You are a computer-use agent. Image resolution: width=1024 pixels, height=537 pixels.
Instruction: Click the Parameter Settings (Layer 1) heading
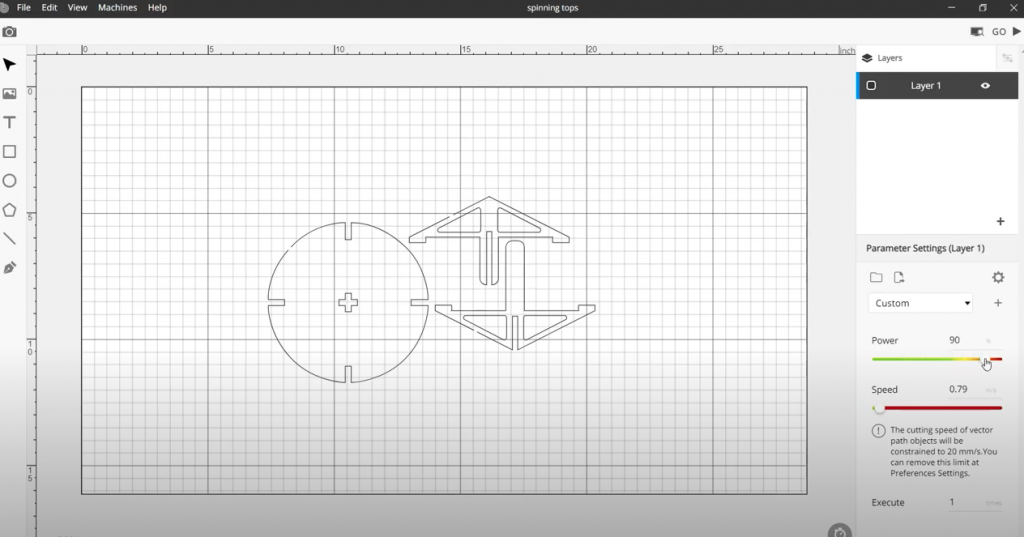click(x=925, y=248)
